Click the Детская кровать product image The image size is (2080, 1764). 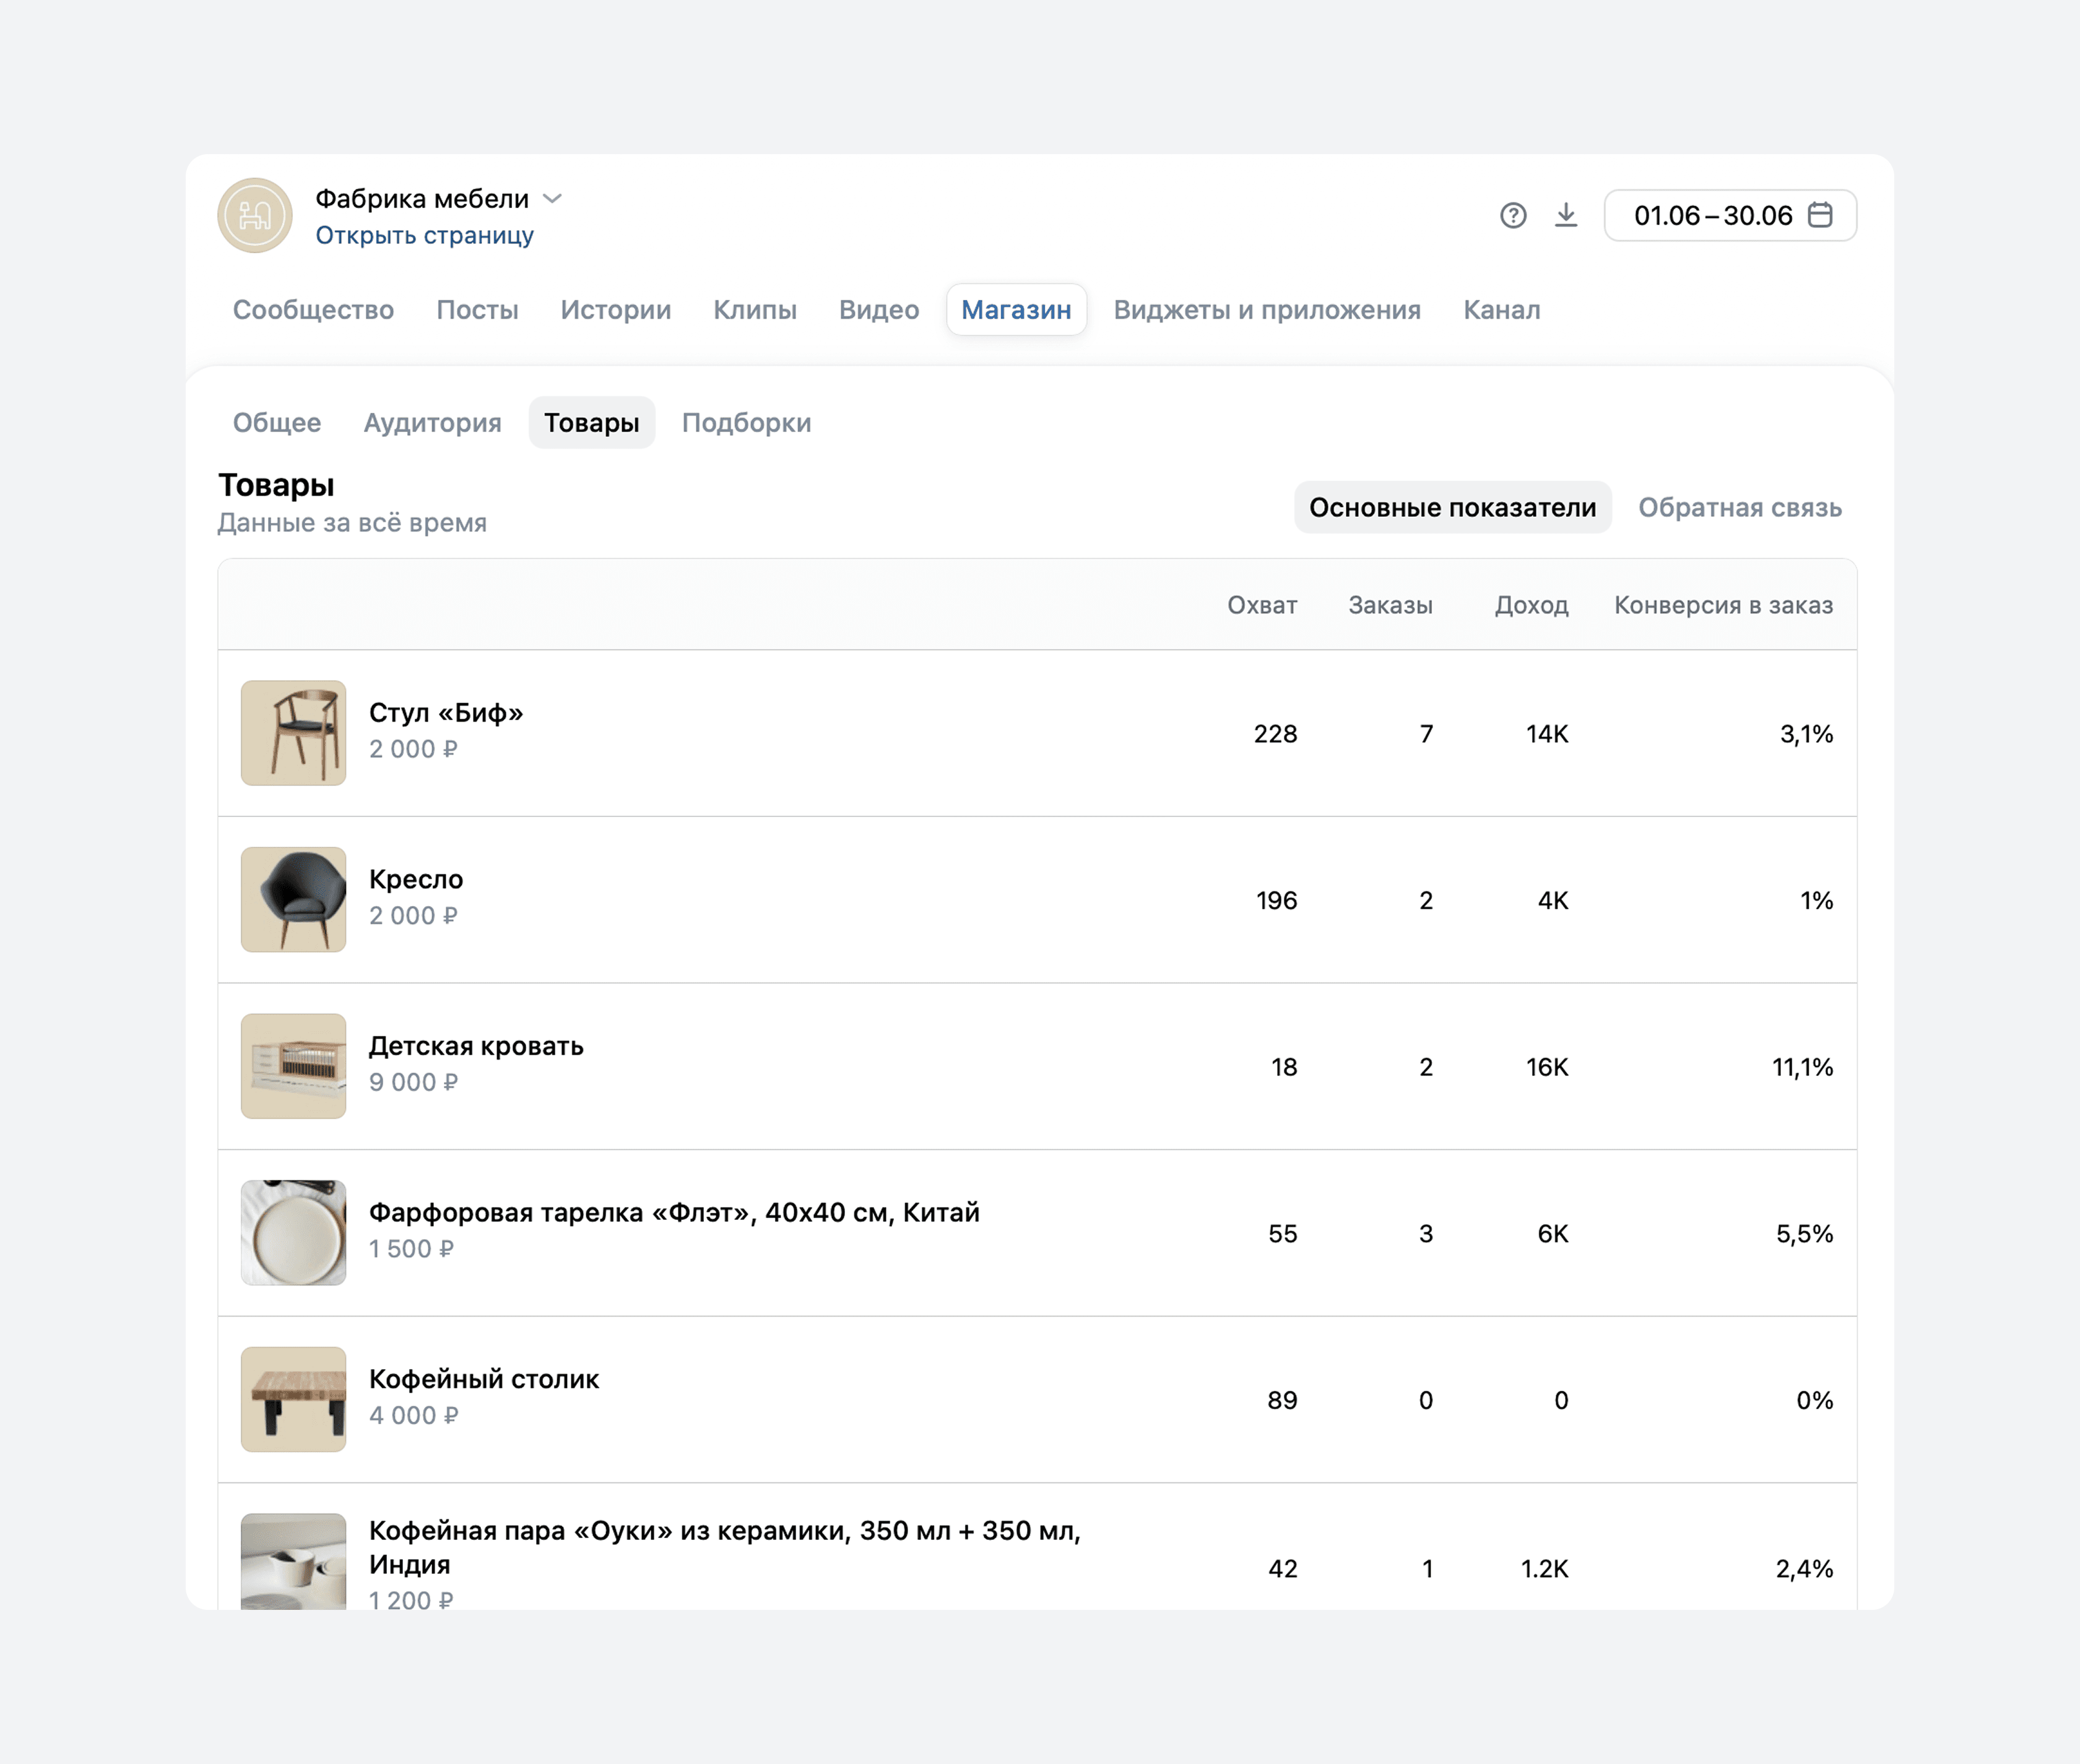point(293,1066)
